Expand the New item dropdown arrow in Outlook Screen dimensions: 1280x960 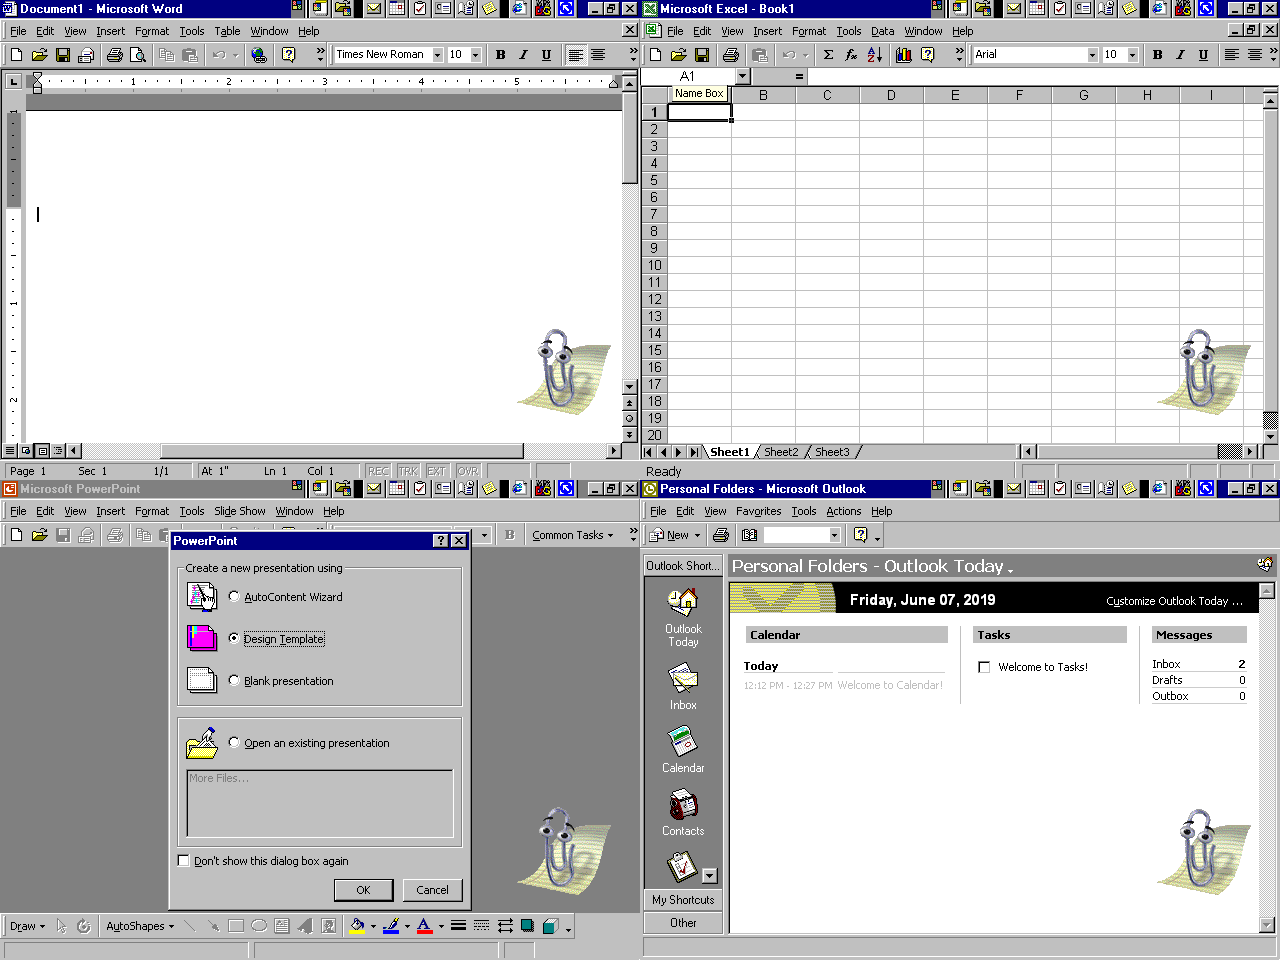[697, 535]
